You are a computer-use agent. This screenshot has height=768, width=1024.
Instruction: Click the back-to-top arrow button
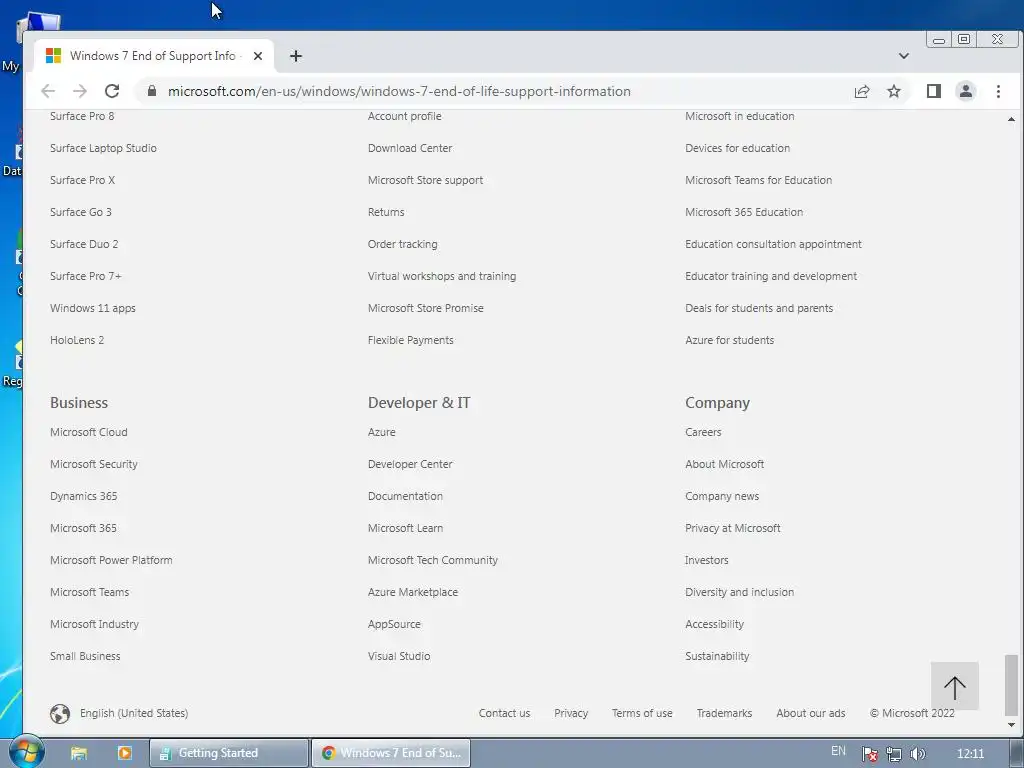coord(955,686)
